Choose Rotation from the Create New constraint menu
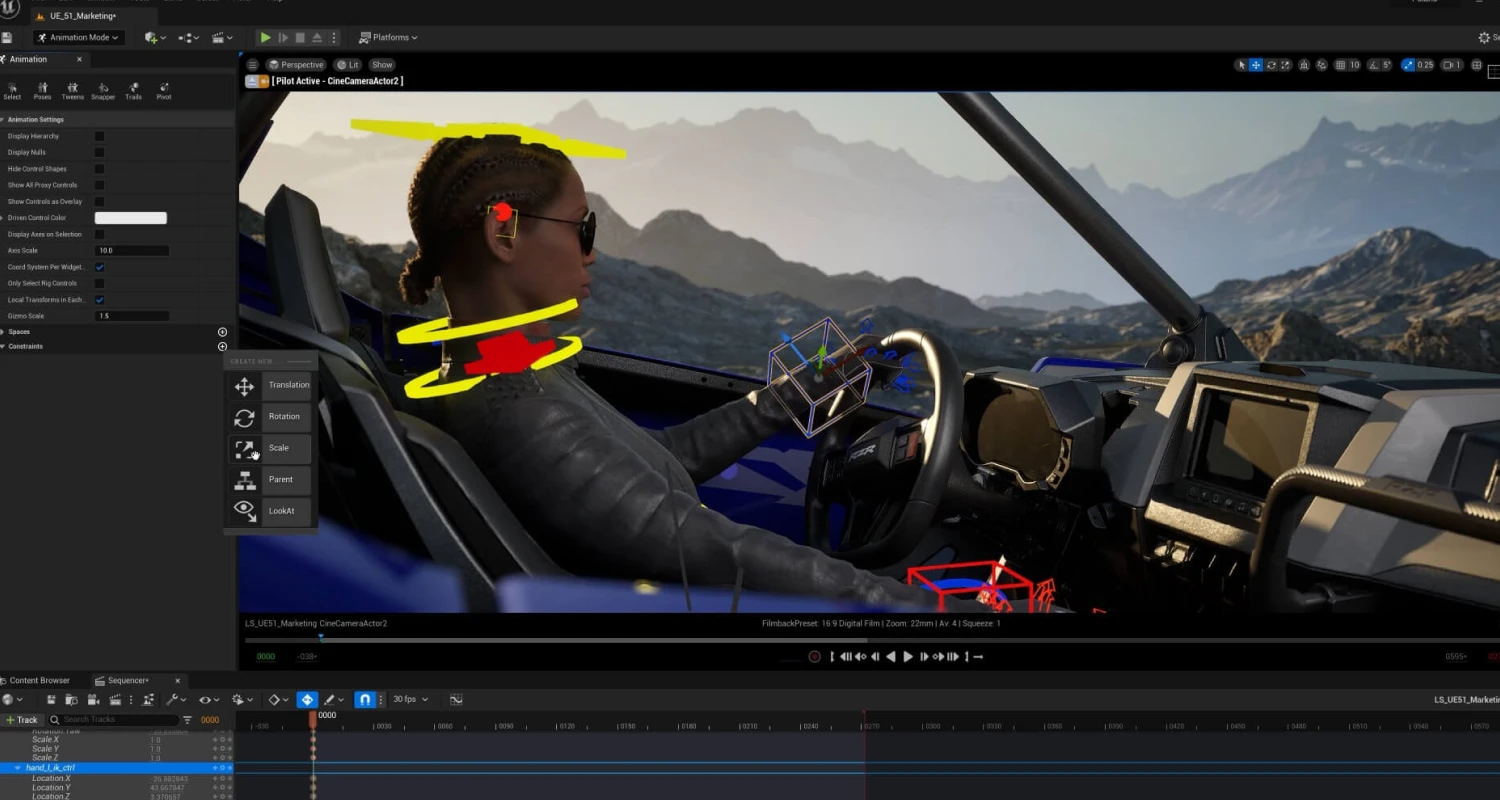The image size is (1500, 800). click(x=283, y=416)
